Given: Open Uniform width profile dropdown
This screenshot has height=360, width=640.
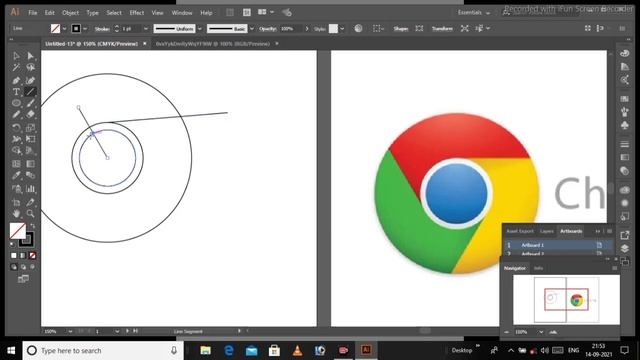Looking at the screenshot, I should click(x=200, y=29).
